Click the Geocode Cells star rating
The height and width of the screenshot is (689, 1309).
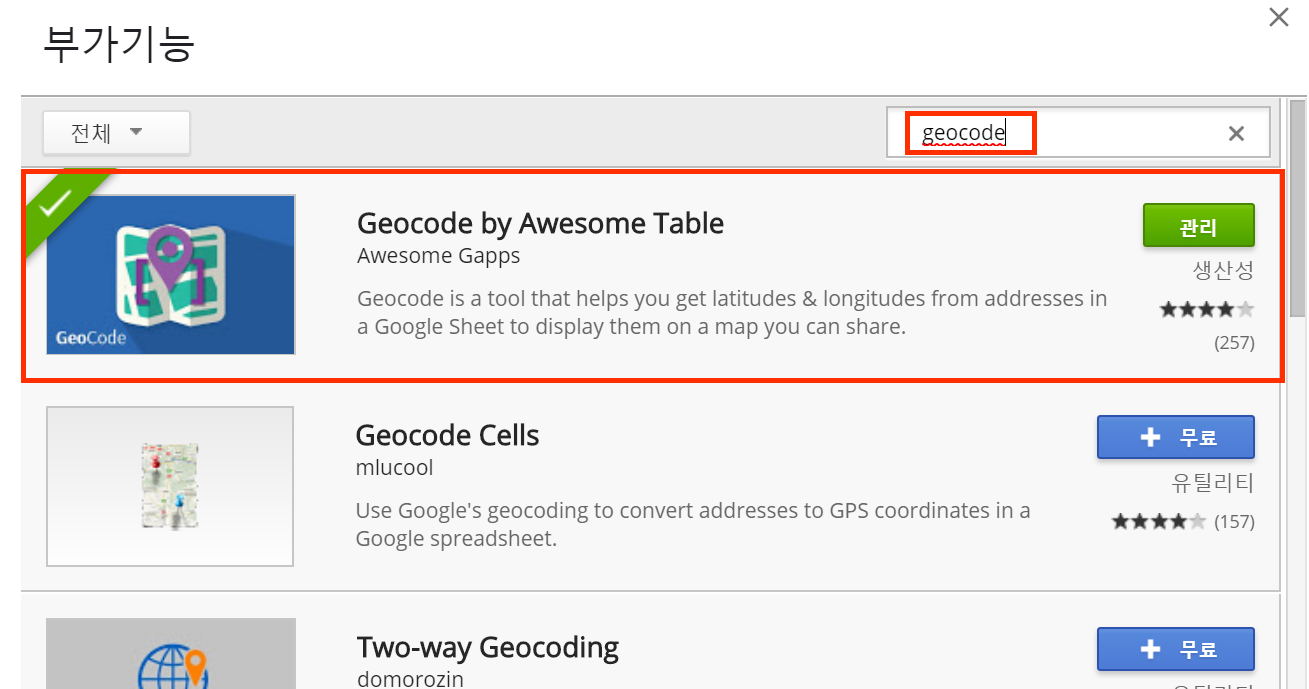[1159, 522]
